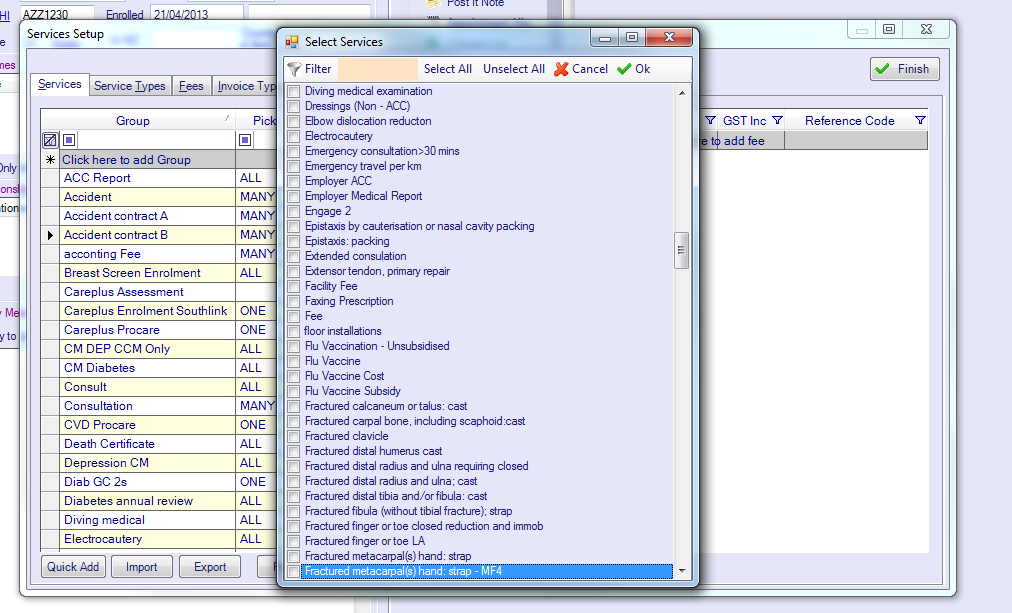1012x613 pixels.
Task: Select the Fractured clavicle checkbox
Action: [294, 436]
